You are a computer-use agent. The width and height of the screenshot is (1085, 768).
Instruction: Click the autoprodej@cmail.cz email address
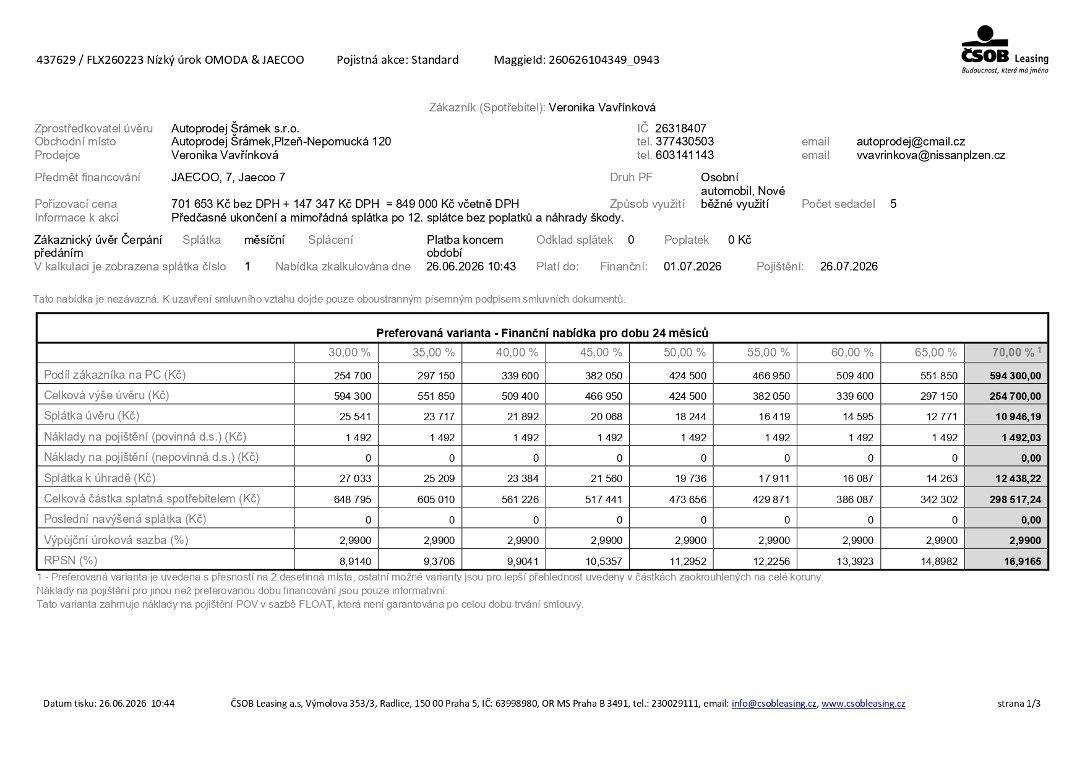point(911,141)
